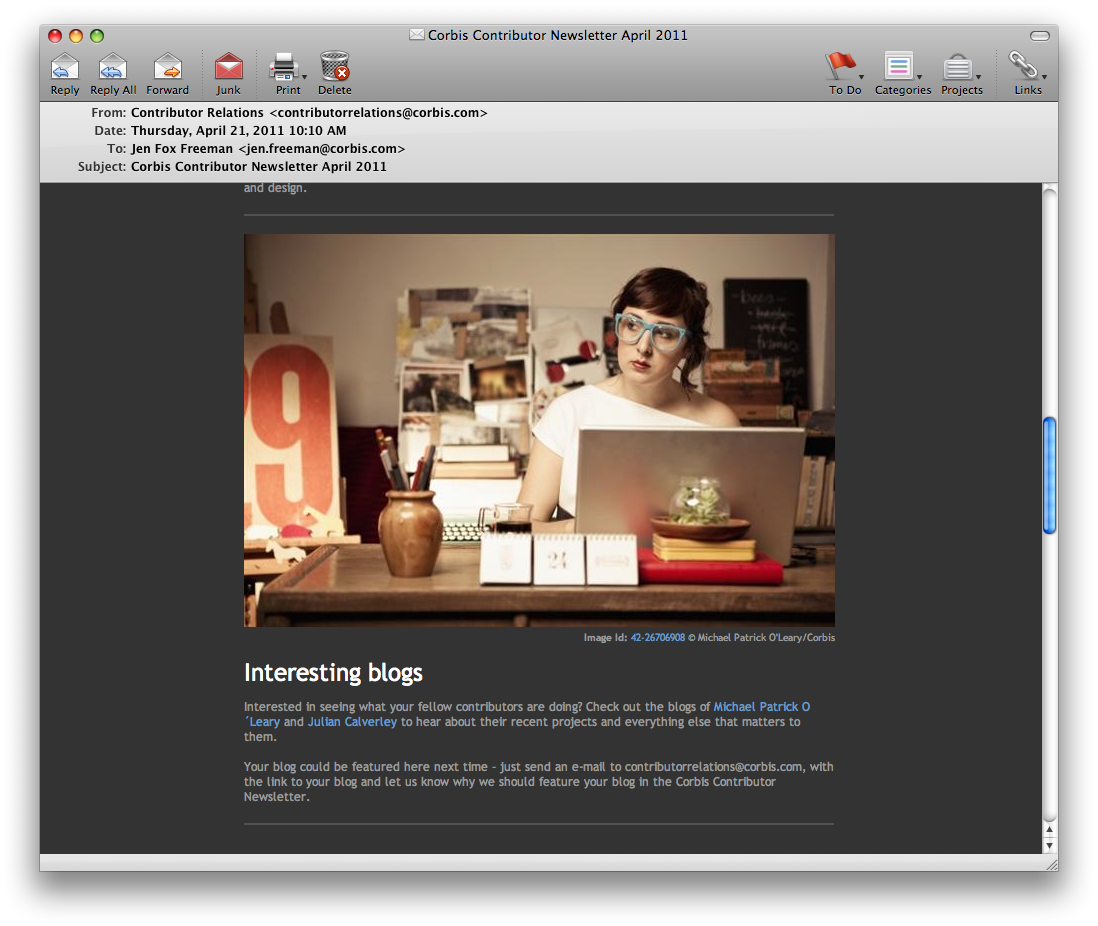Print the newsletter message

click(284, 68)
